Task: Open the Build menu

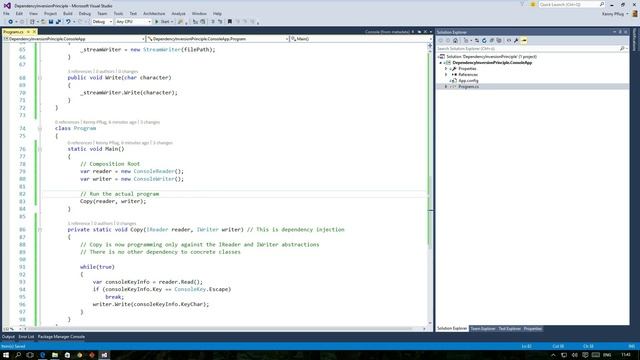Action: tap(68, 13)
